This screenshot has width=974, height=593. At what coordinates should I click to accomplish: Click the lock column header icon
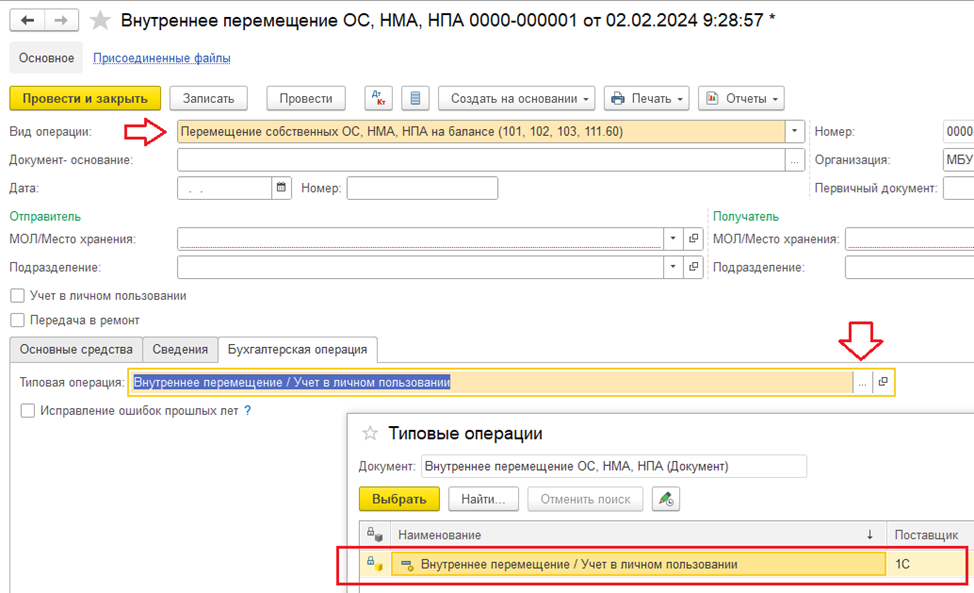click(374, 534)
